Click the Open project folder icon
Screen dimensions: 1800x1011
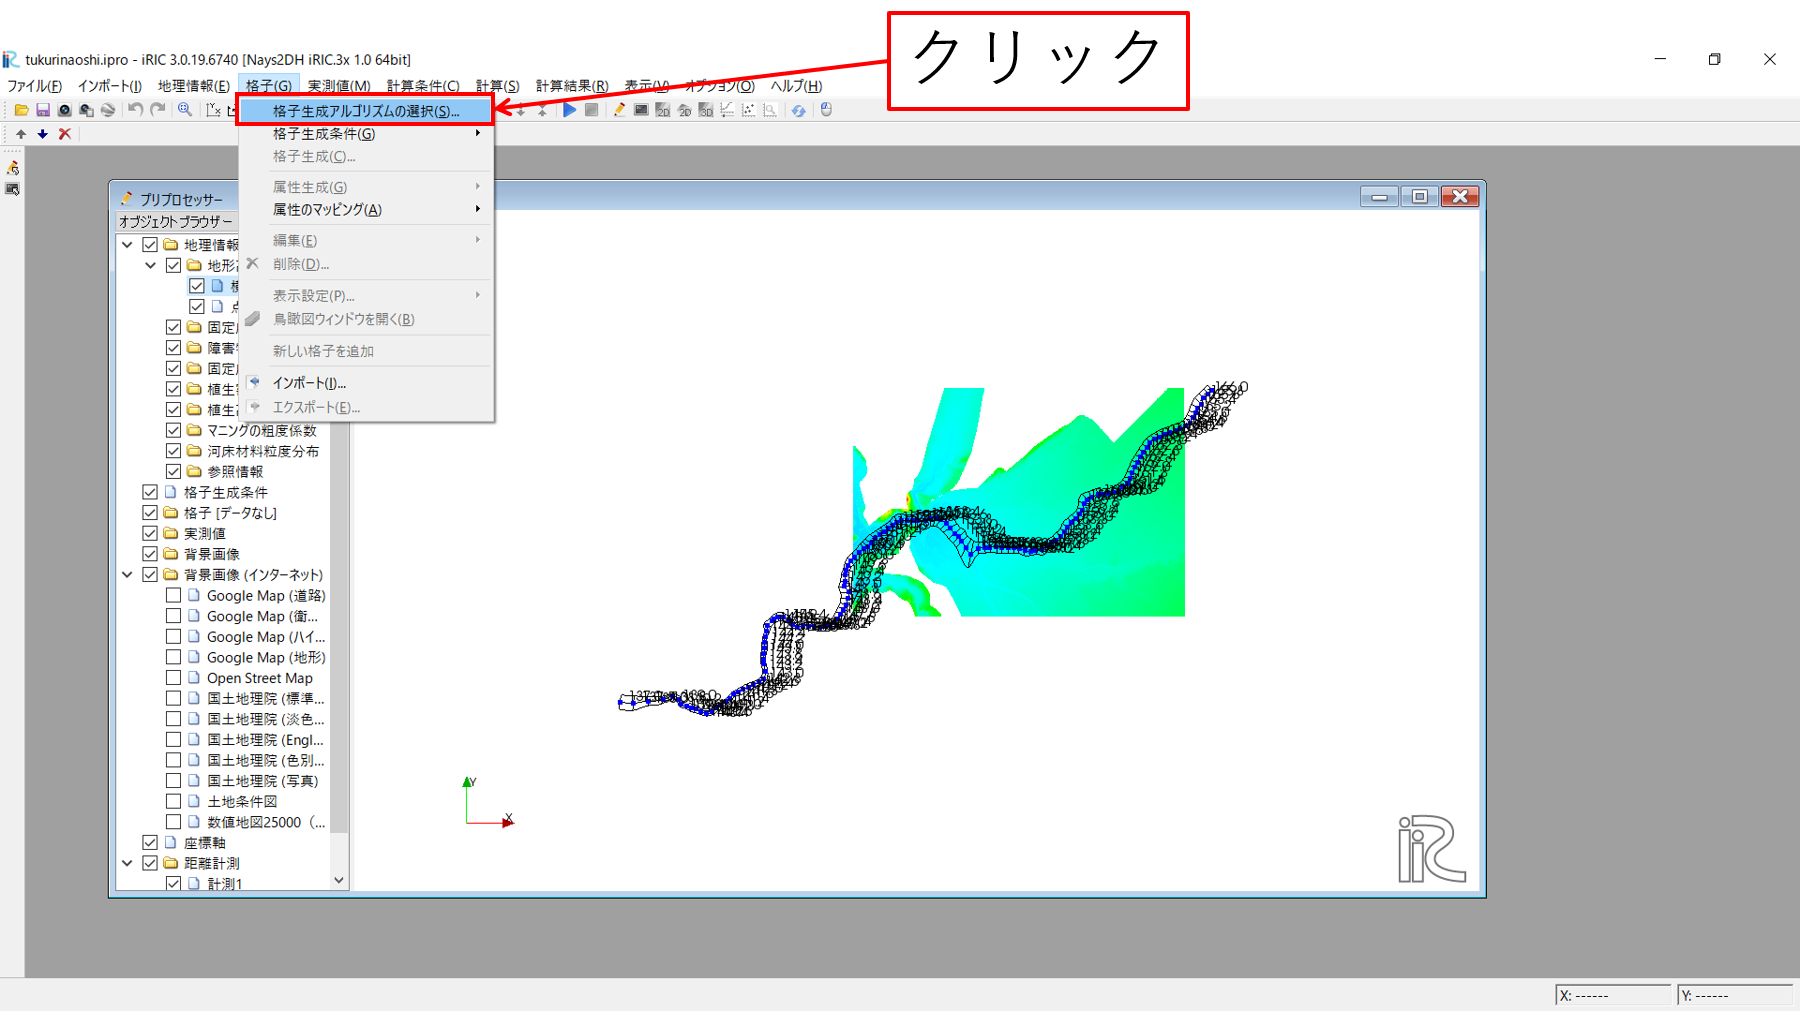coord(19,110)
